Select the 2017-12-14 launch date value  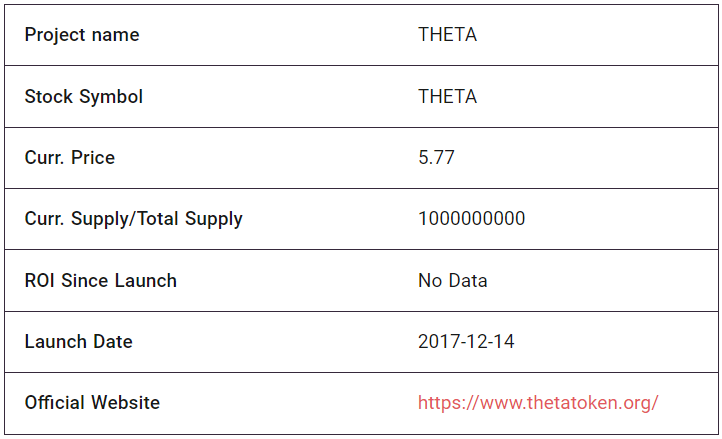coord(466,342)
